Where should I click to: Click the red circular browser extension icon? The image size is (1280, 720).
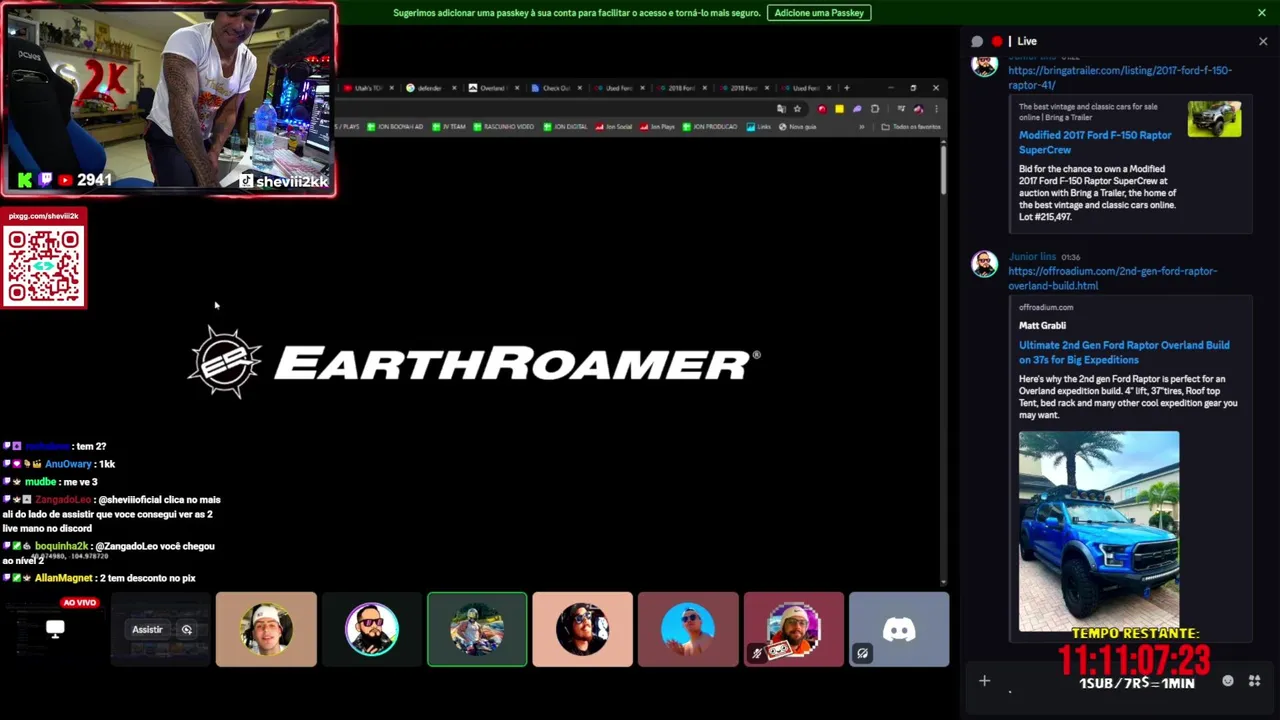pos(822,109)
